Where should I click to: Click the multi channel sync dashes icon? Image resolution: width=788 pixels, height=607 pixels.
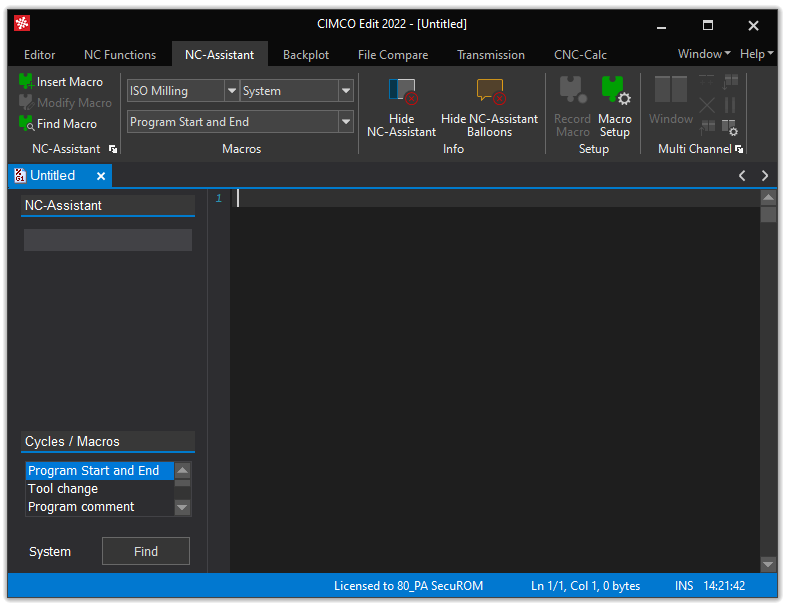(707, 80)
